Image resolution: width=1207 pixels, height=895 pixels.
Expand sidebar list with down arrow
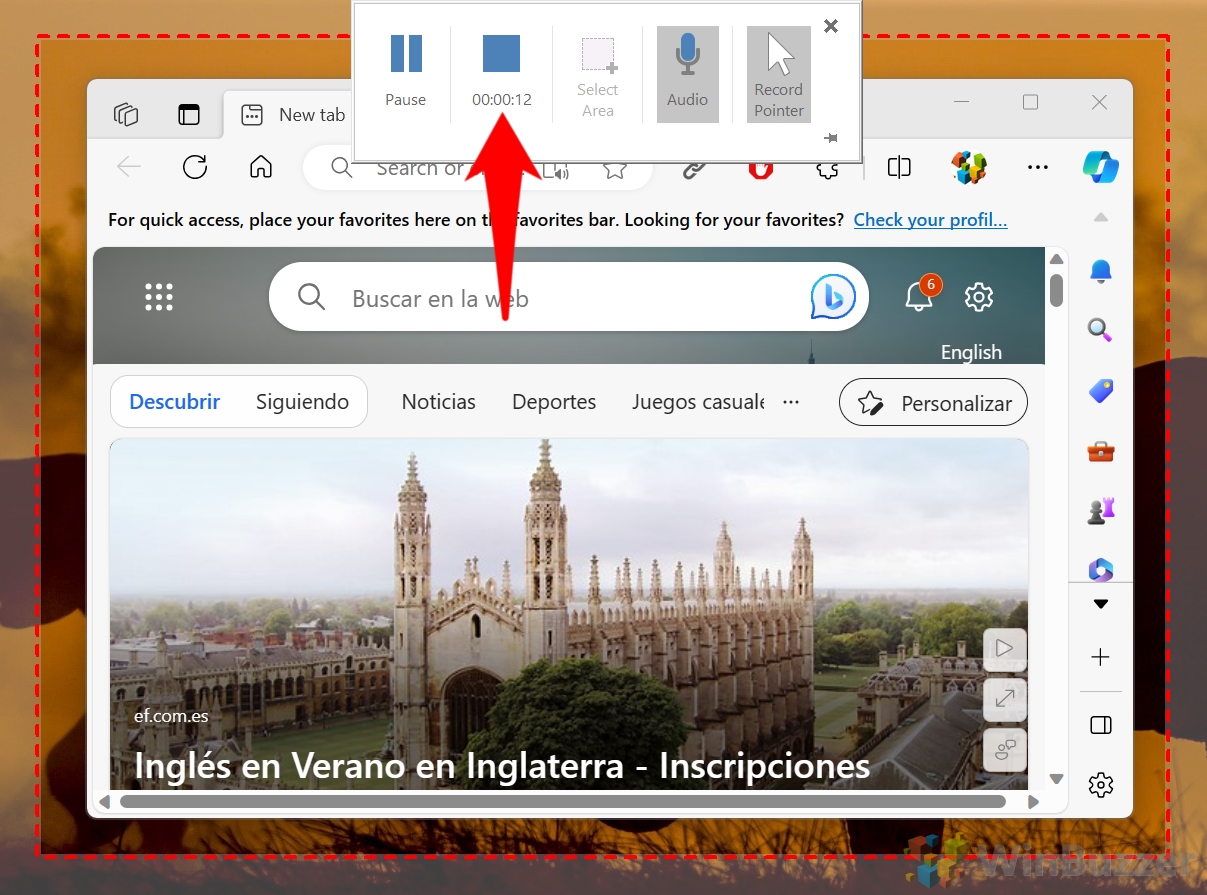(x=1100, y=604)
